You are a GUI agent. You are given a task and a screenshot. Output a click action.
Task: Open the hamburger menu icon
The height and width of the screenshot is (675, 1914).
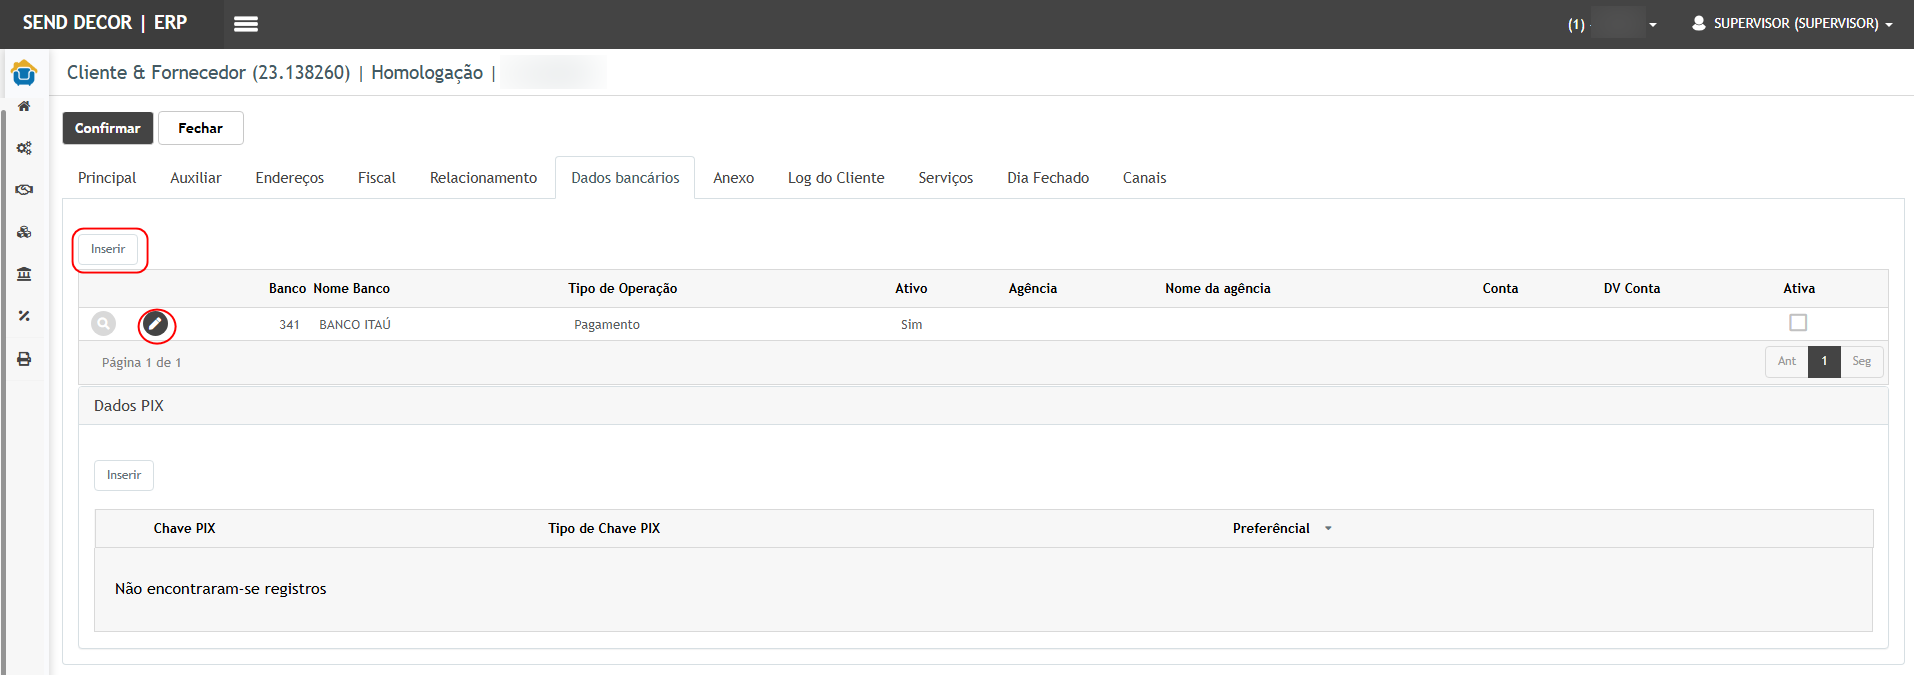246,24
